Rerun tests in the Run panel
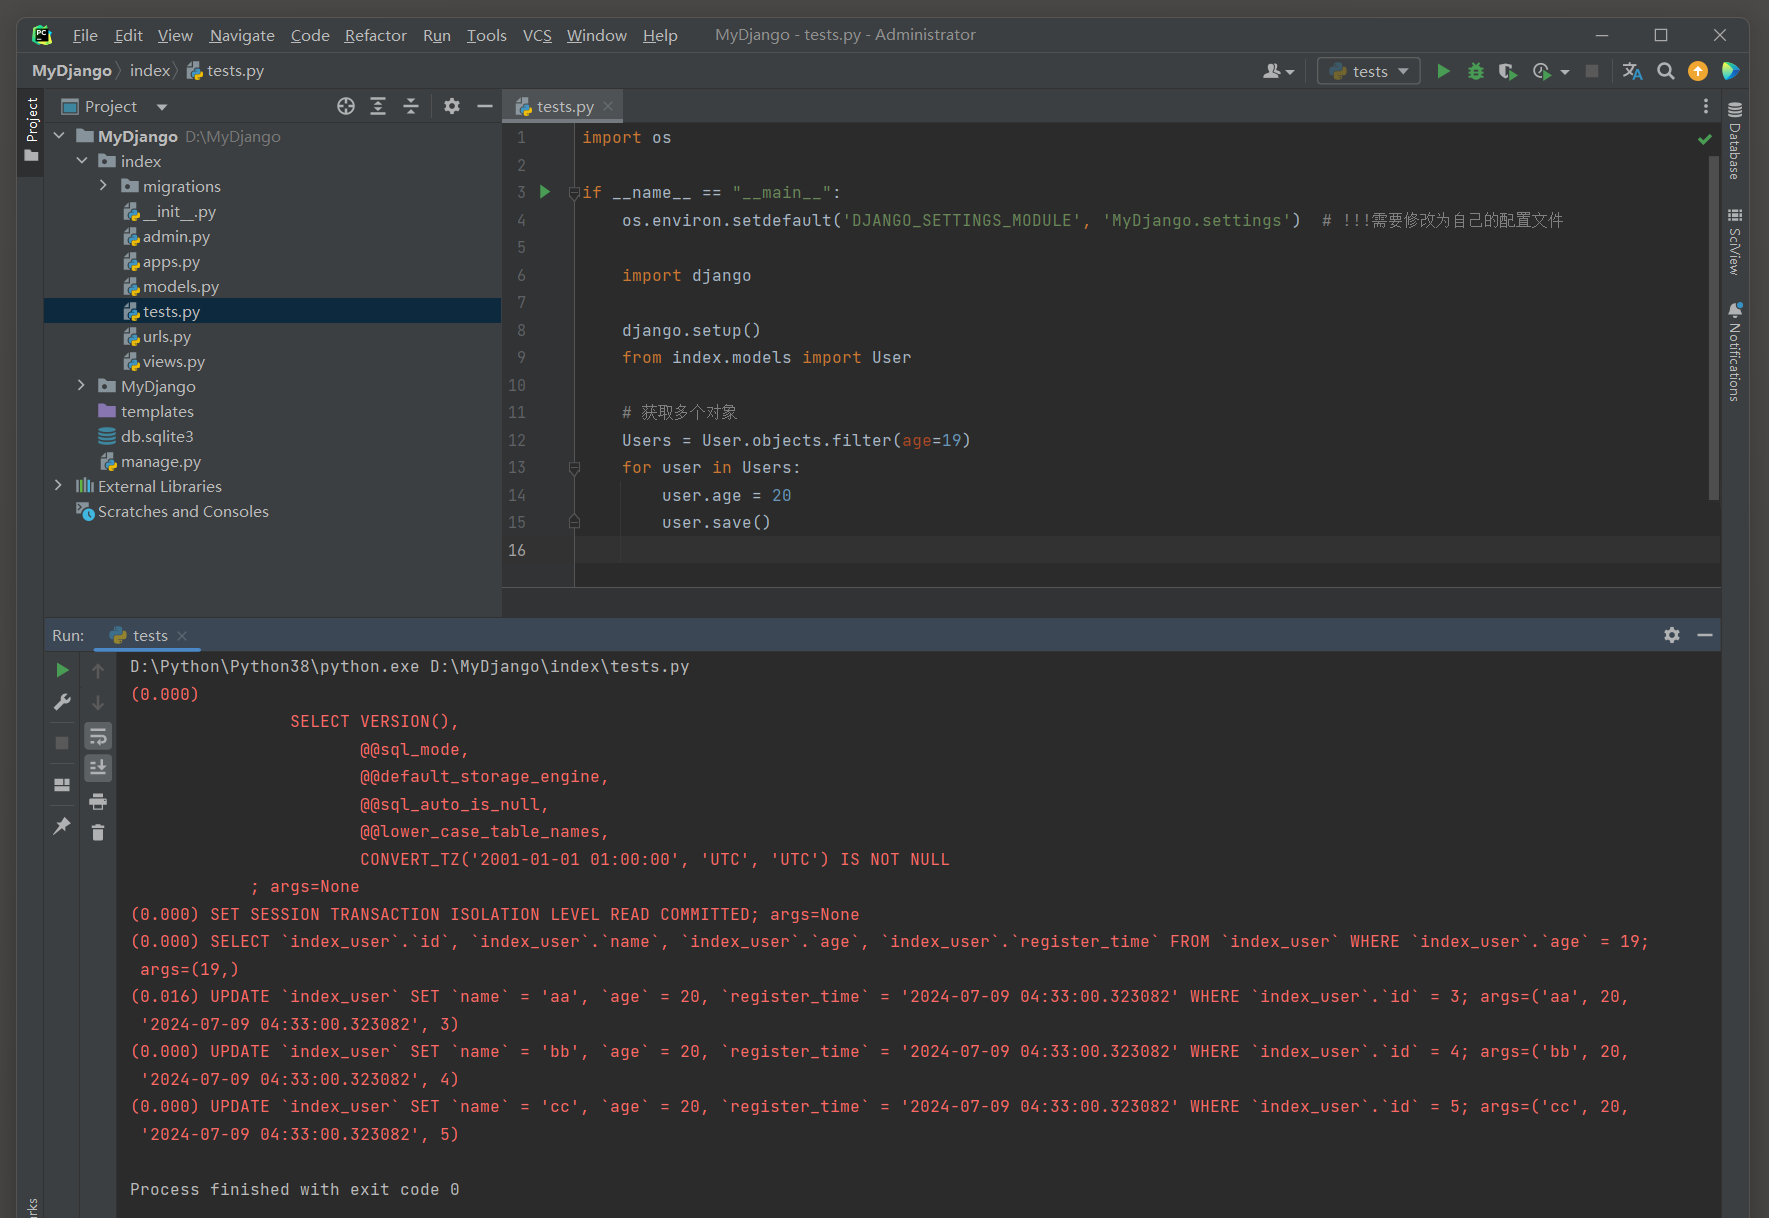The image size is (1769, 1218). 62,670
